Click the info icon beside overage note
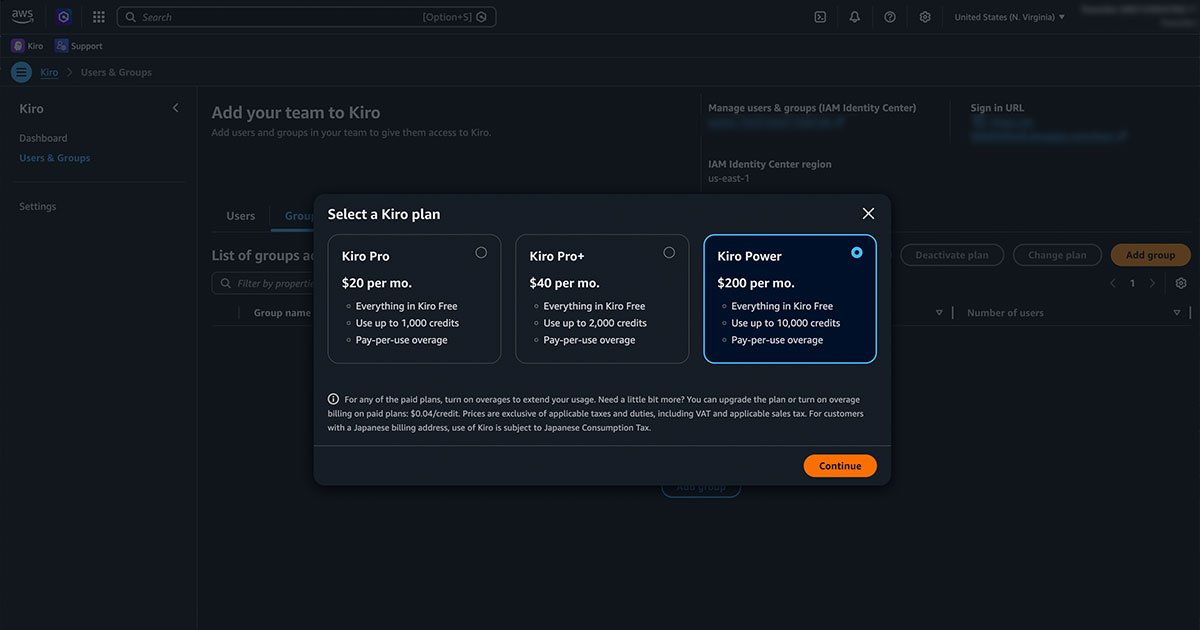This screenshot has width=1200, height=630. pyautogui.click(x=333, y=399)
